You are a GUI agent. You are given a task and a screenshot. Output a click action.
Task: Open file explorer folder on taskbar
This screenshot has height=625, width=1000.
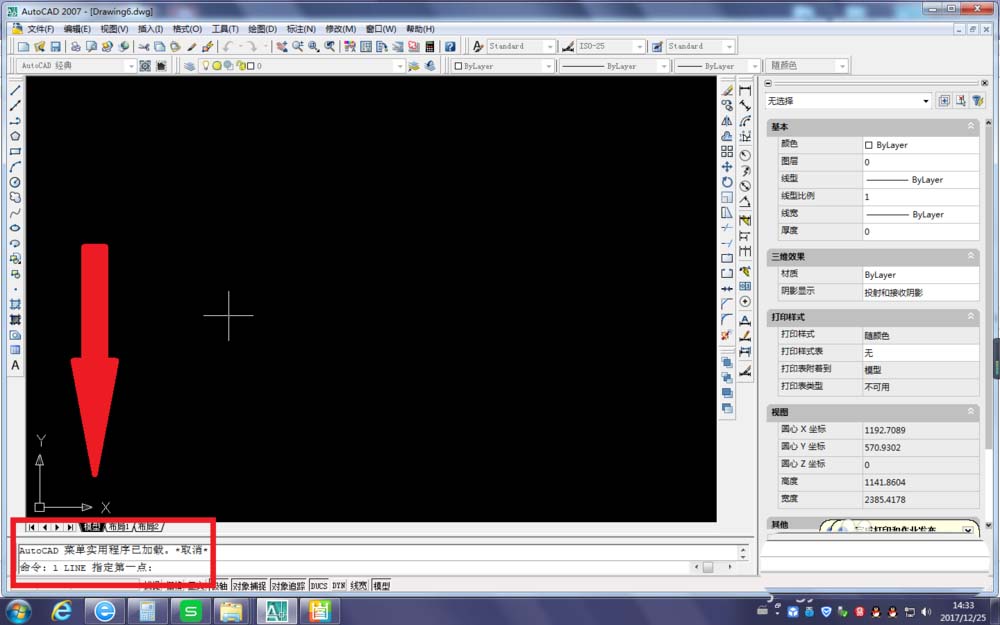(x=231, y=611)
